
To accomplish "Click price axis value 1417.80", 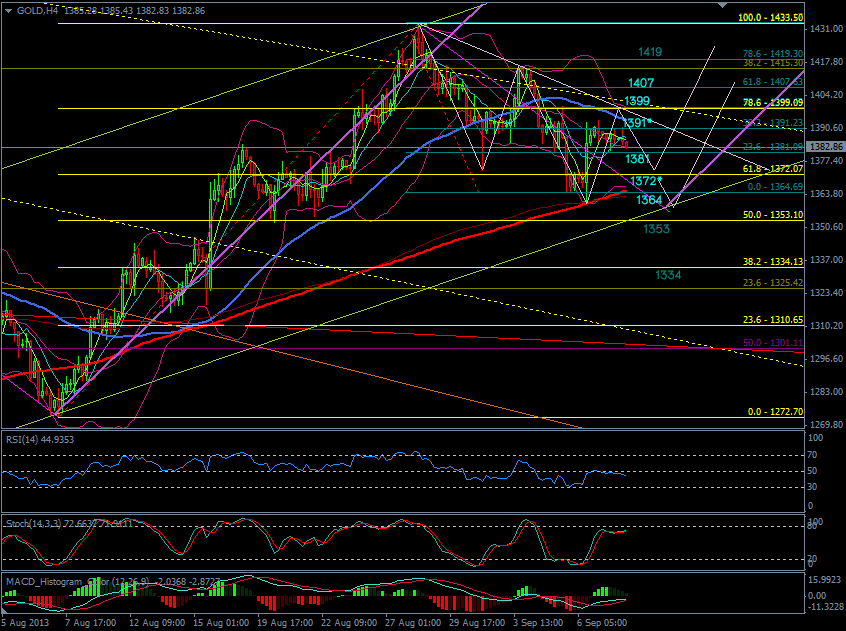I will (826, 62).
